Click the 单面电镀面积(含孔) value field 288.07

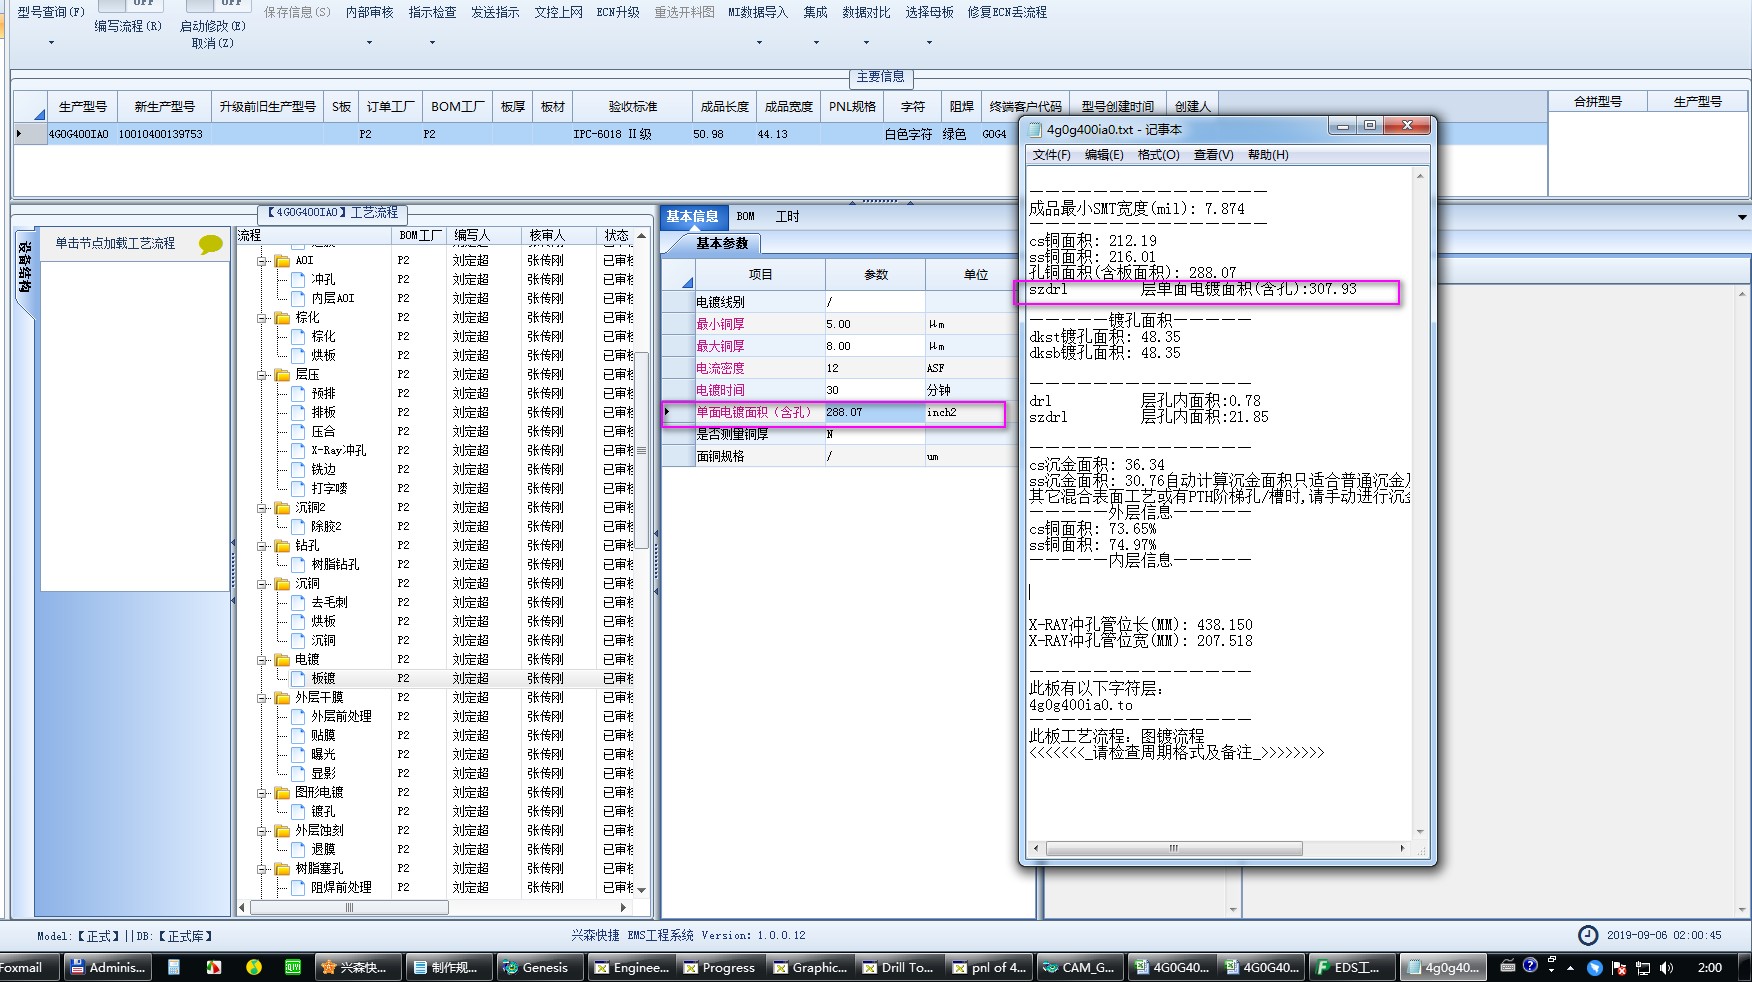[x=875, y=412]
